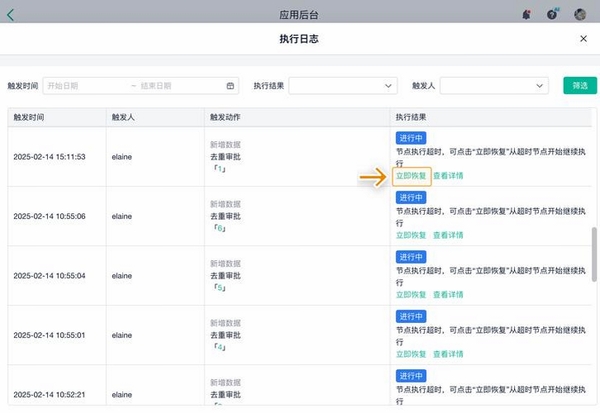Screen dimensions: 600x413
Task: Click the 进行中 badge in the 10:55:06 row
Action: [411, 198]
